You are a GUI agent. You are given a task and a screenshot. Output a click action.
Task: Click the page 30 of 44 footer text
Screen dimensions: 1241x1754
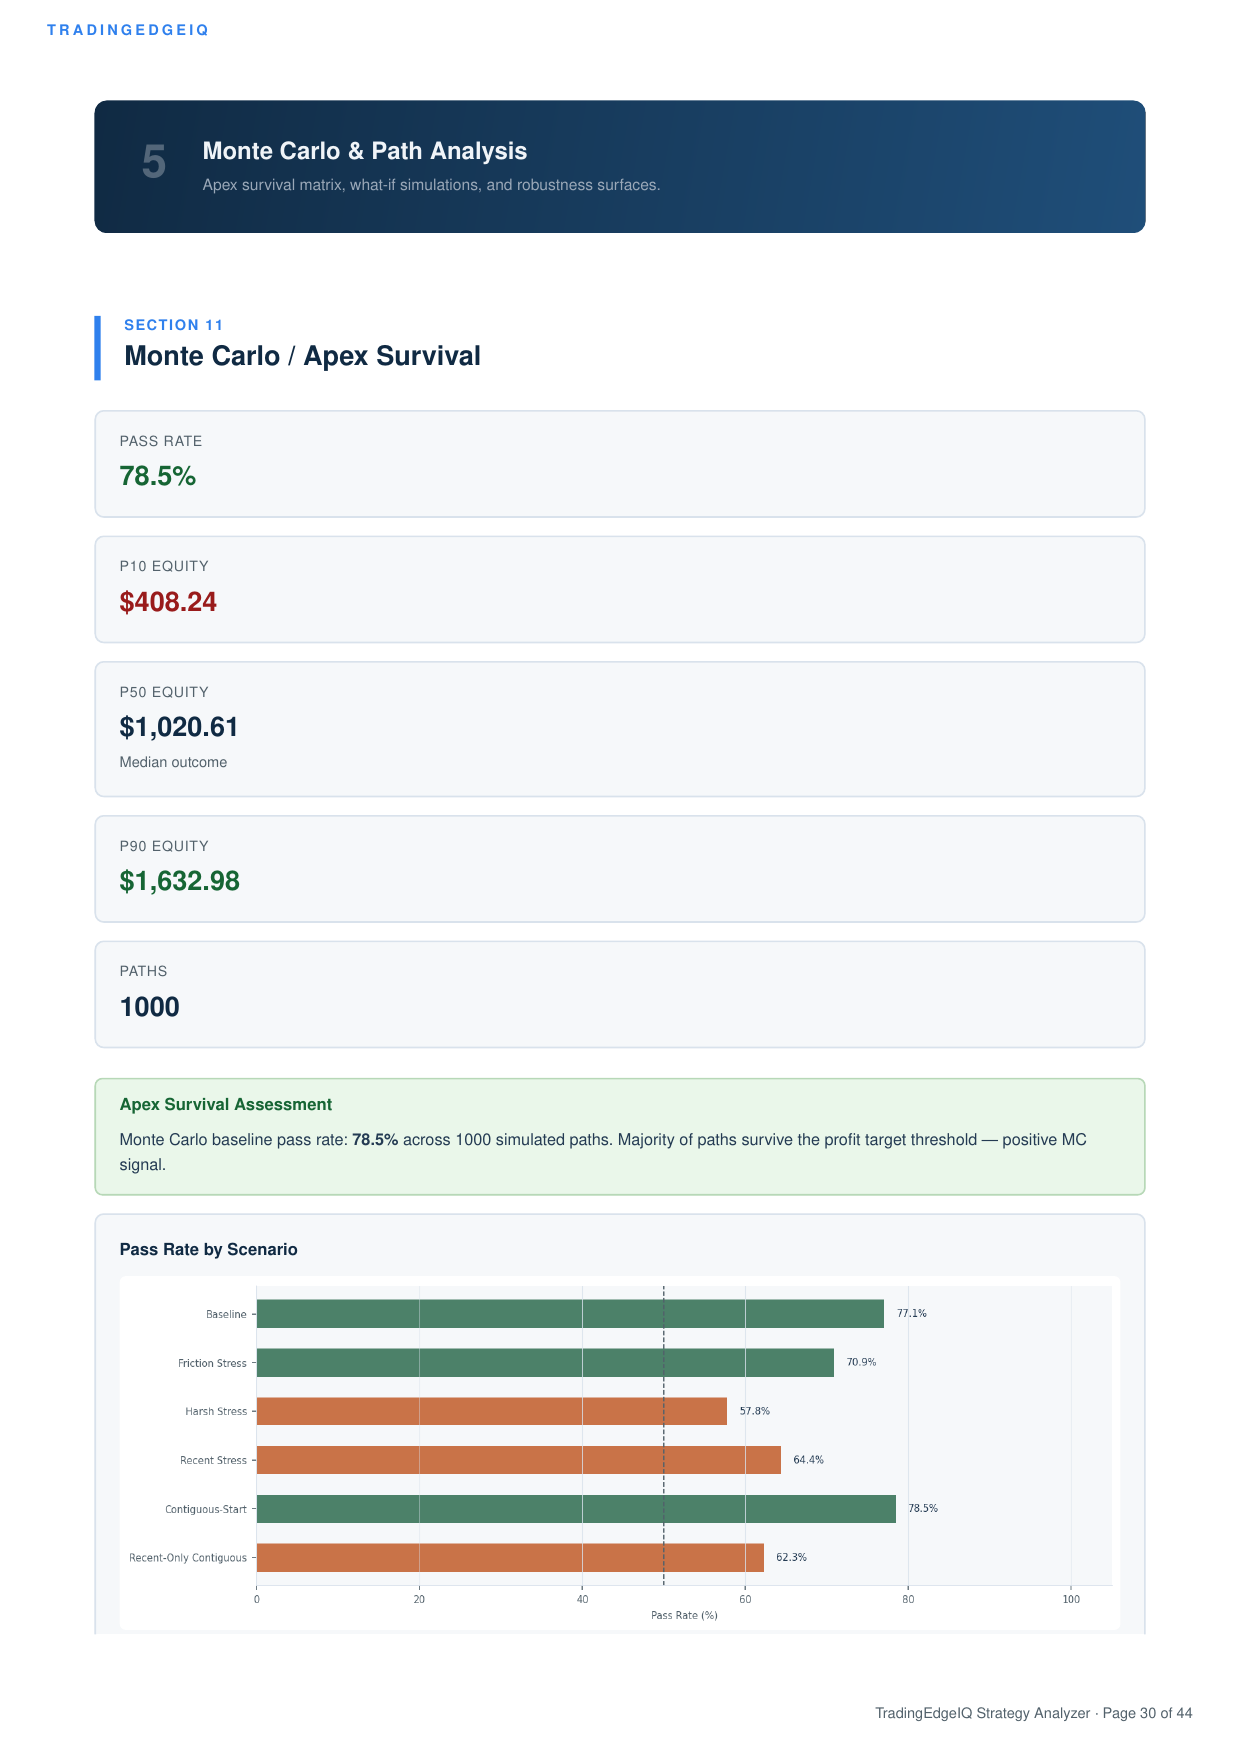click(x=1147, y=1713)
